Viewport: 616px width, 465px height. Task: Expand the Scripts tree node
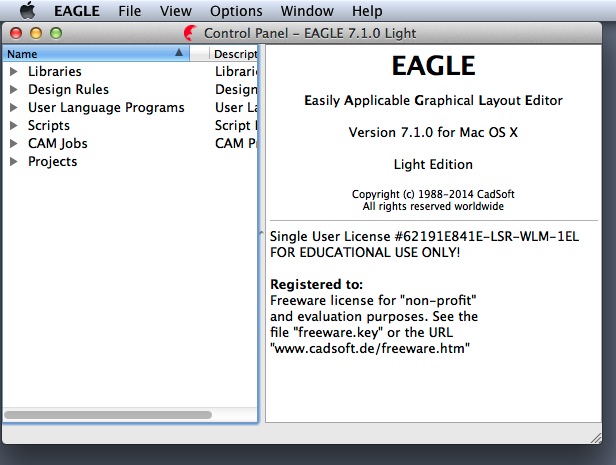point(14,126)
